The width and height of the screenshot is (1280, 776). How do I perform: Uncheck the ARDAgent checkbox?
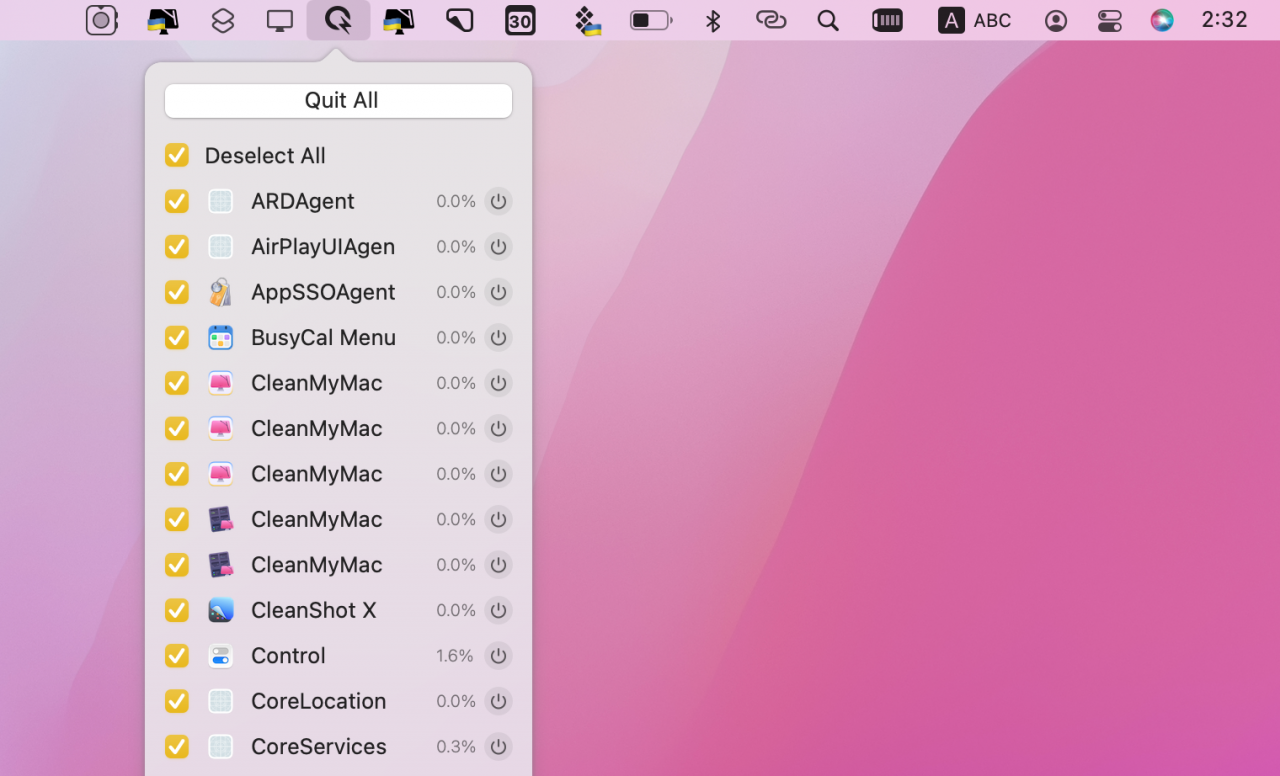coord(177,201)
